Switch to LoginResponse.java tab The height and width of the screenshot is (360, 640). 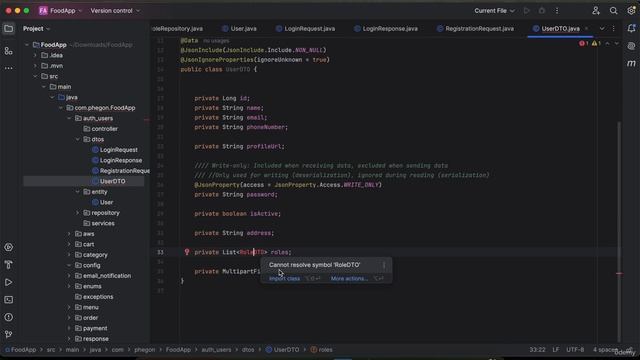point(386,29)
